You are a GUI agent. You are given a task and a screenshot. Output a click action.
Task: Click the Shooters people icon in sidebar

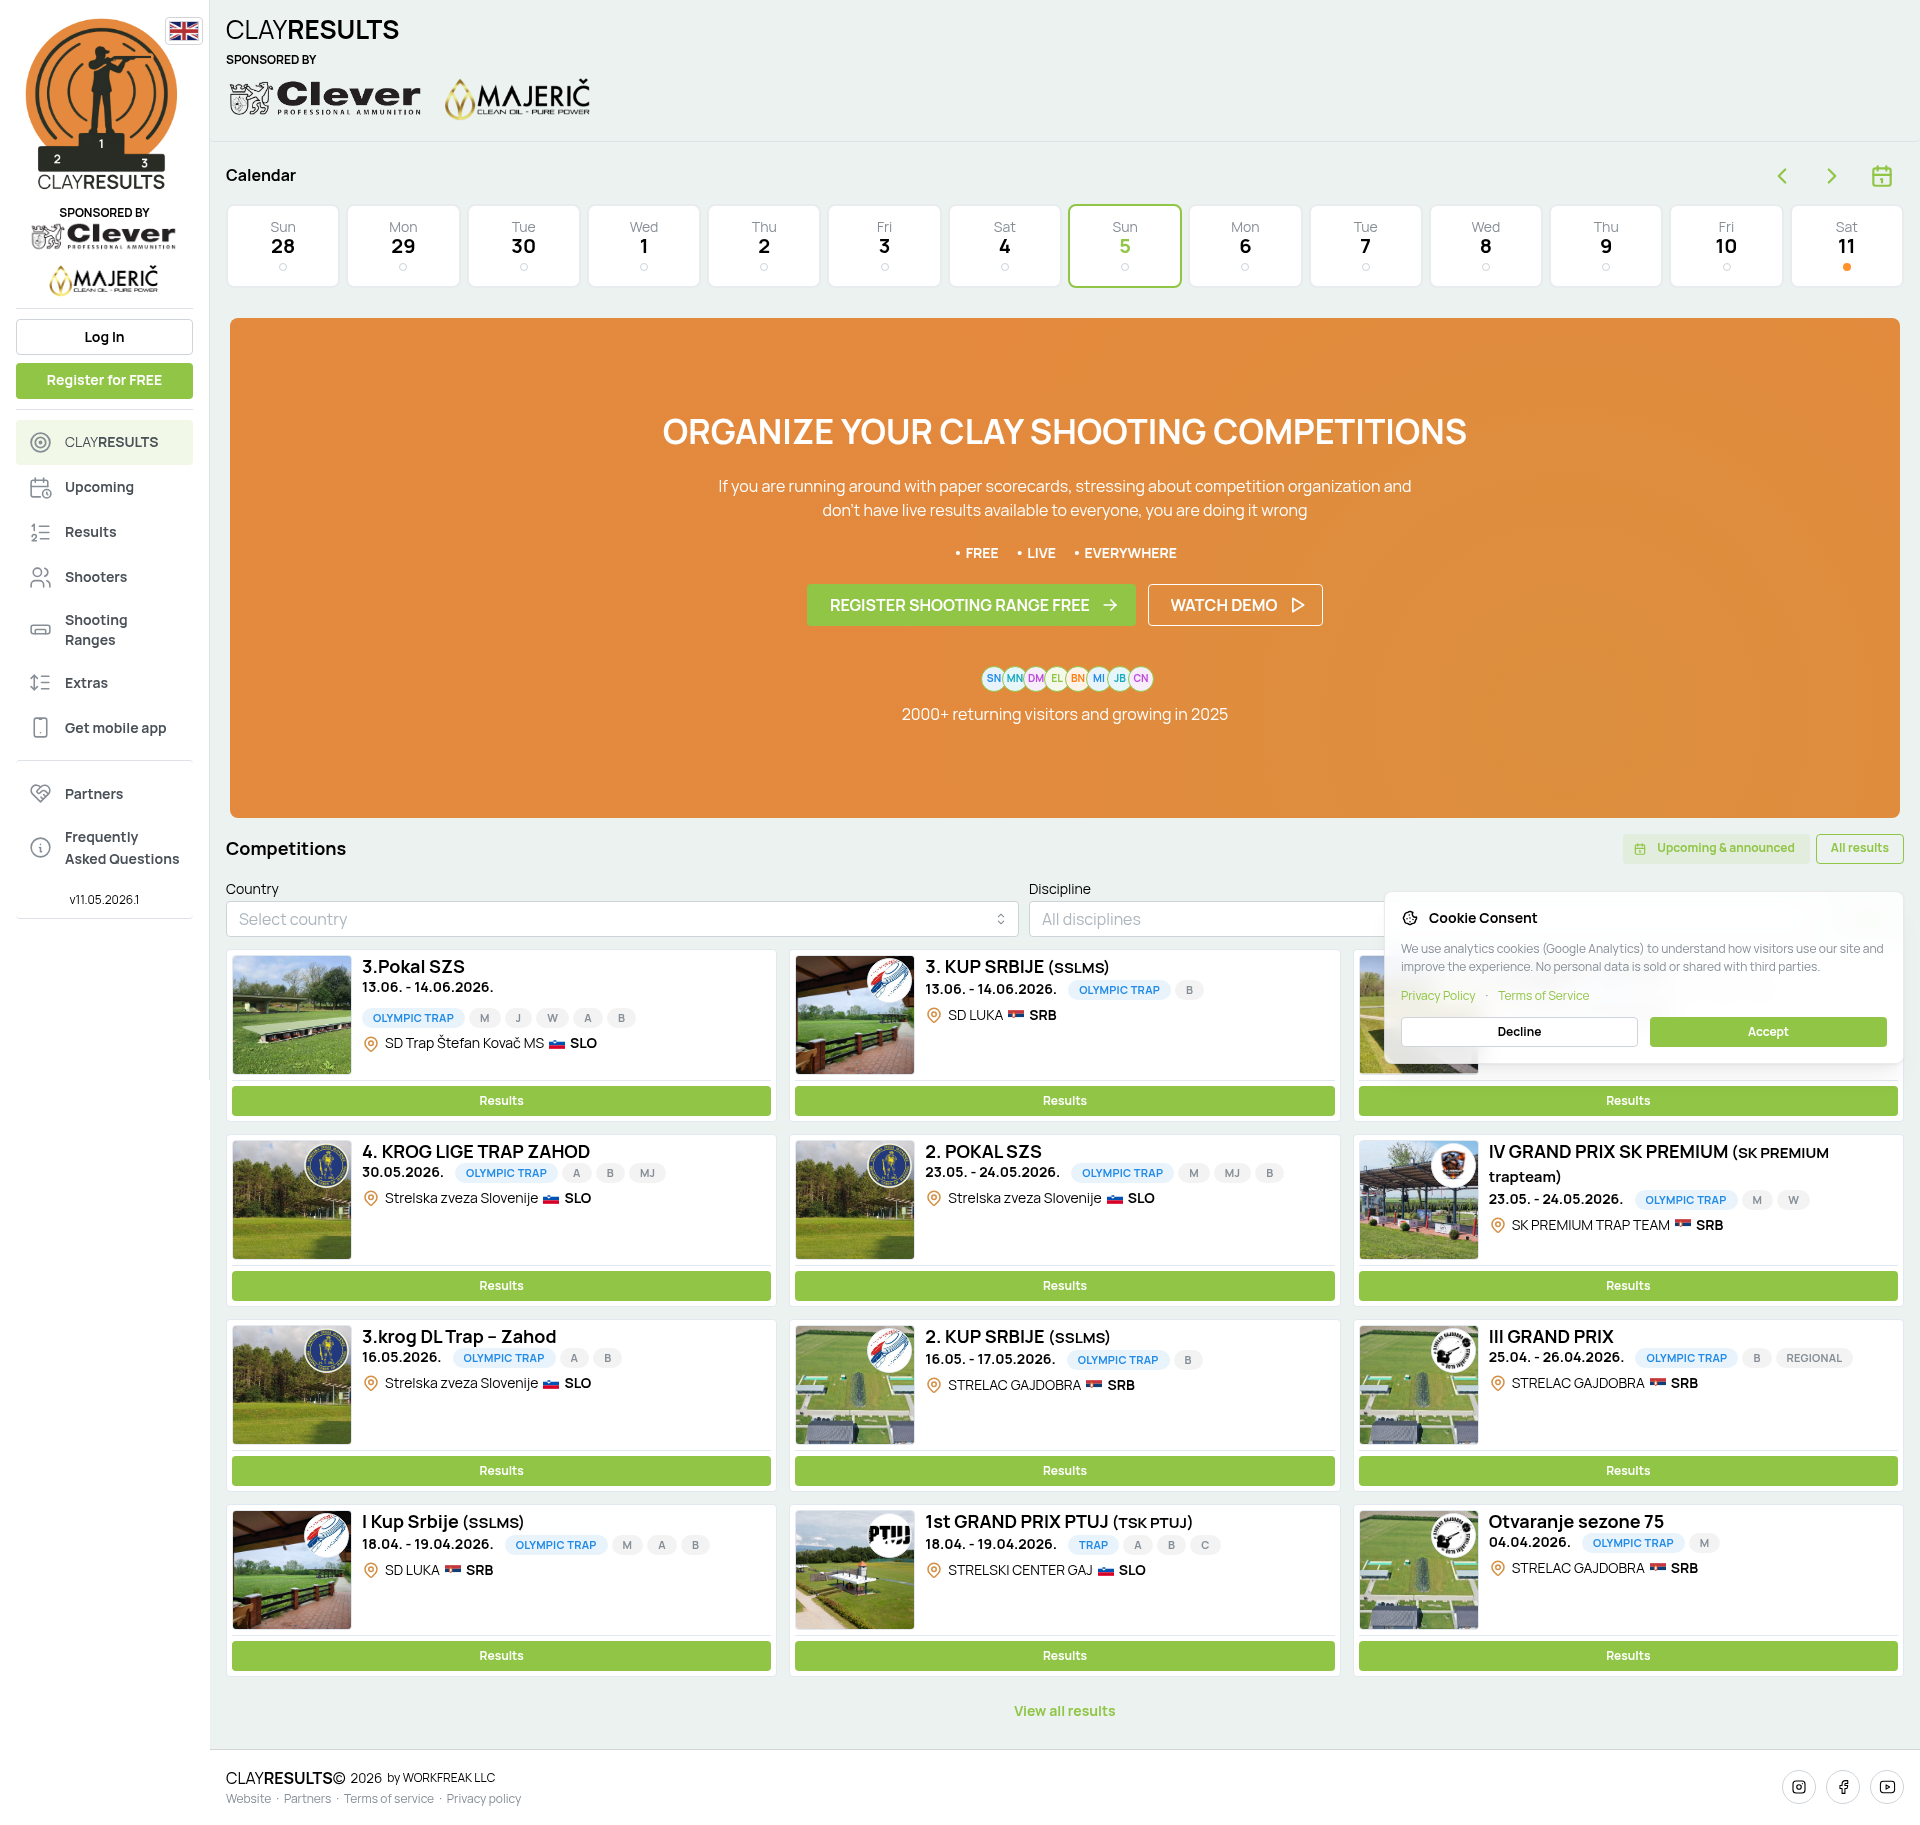tap(40, 578)
